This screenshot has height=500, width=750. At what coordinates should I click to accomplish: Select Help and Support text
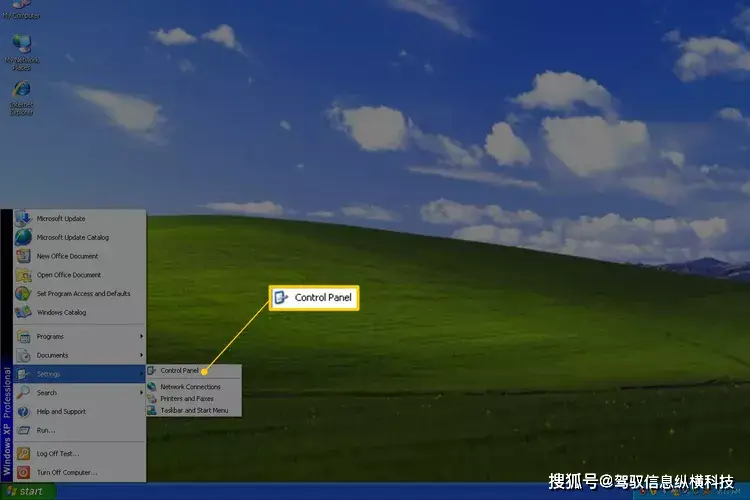point(61,411)
